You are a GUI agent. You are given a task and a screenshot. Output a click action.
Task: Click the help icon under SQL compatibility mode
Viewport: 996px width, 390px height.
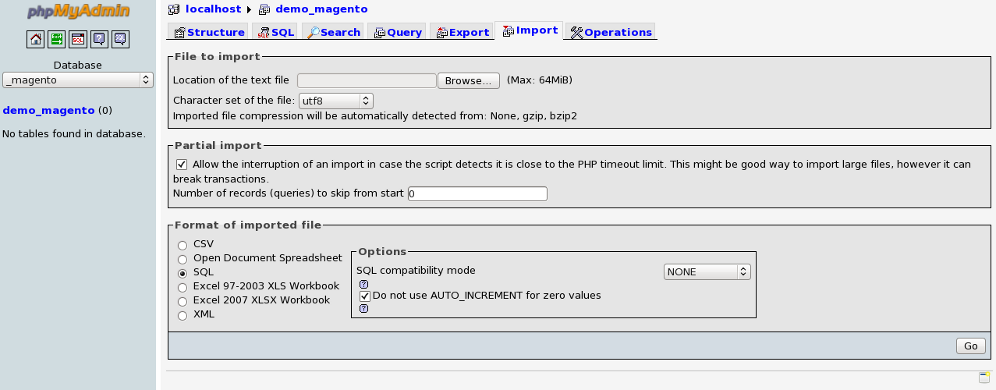363,284
